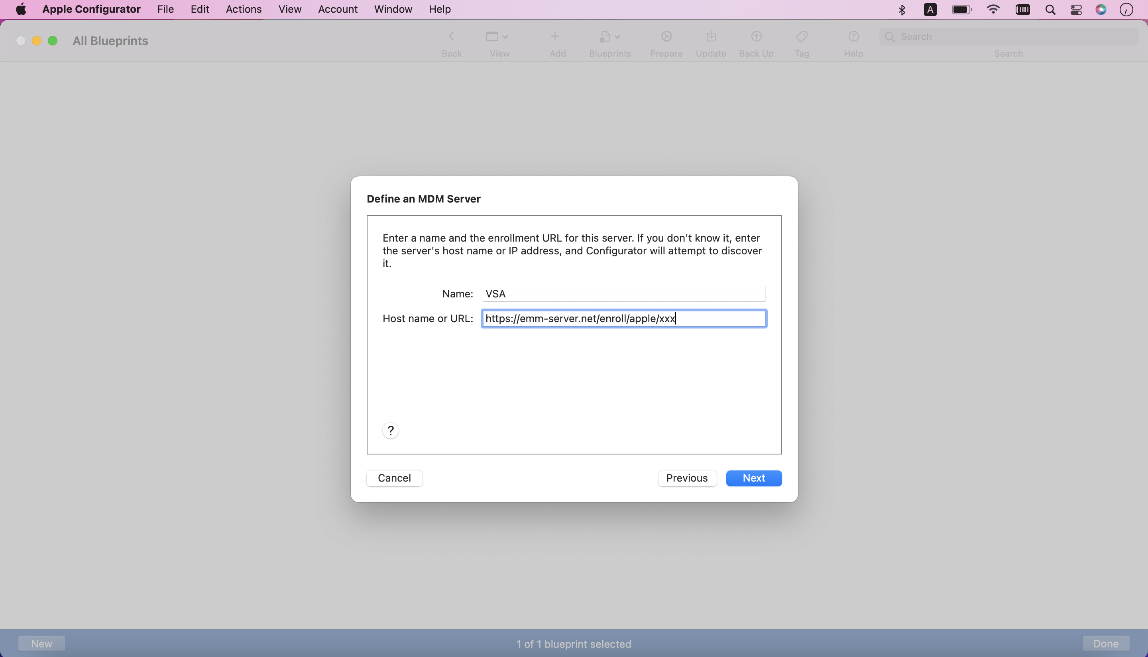Click the Tag toolbar icon
The height and width of the screenshot is (657, 1148).
click(802, 37)
